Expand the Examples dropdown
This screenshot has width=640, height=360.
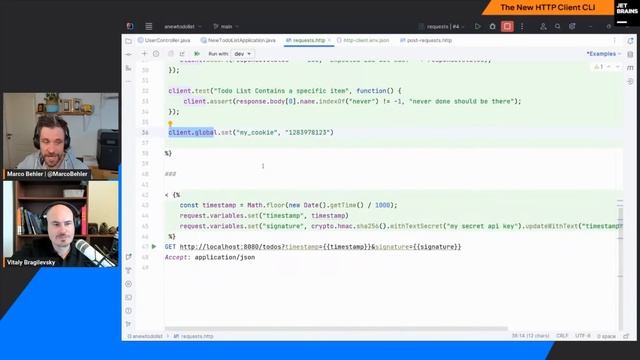[x=604, y=54]
